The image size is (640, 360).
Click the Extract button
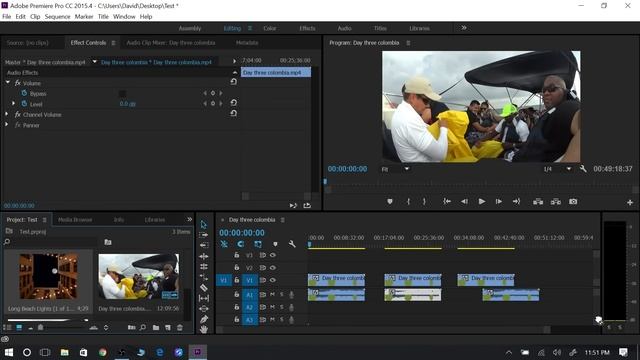click(x=556, y=202)
